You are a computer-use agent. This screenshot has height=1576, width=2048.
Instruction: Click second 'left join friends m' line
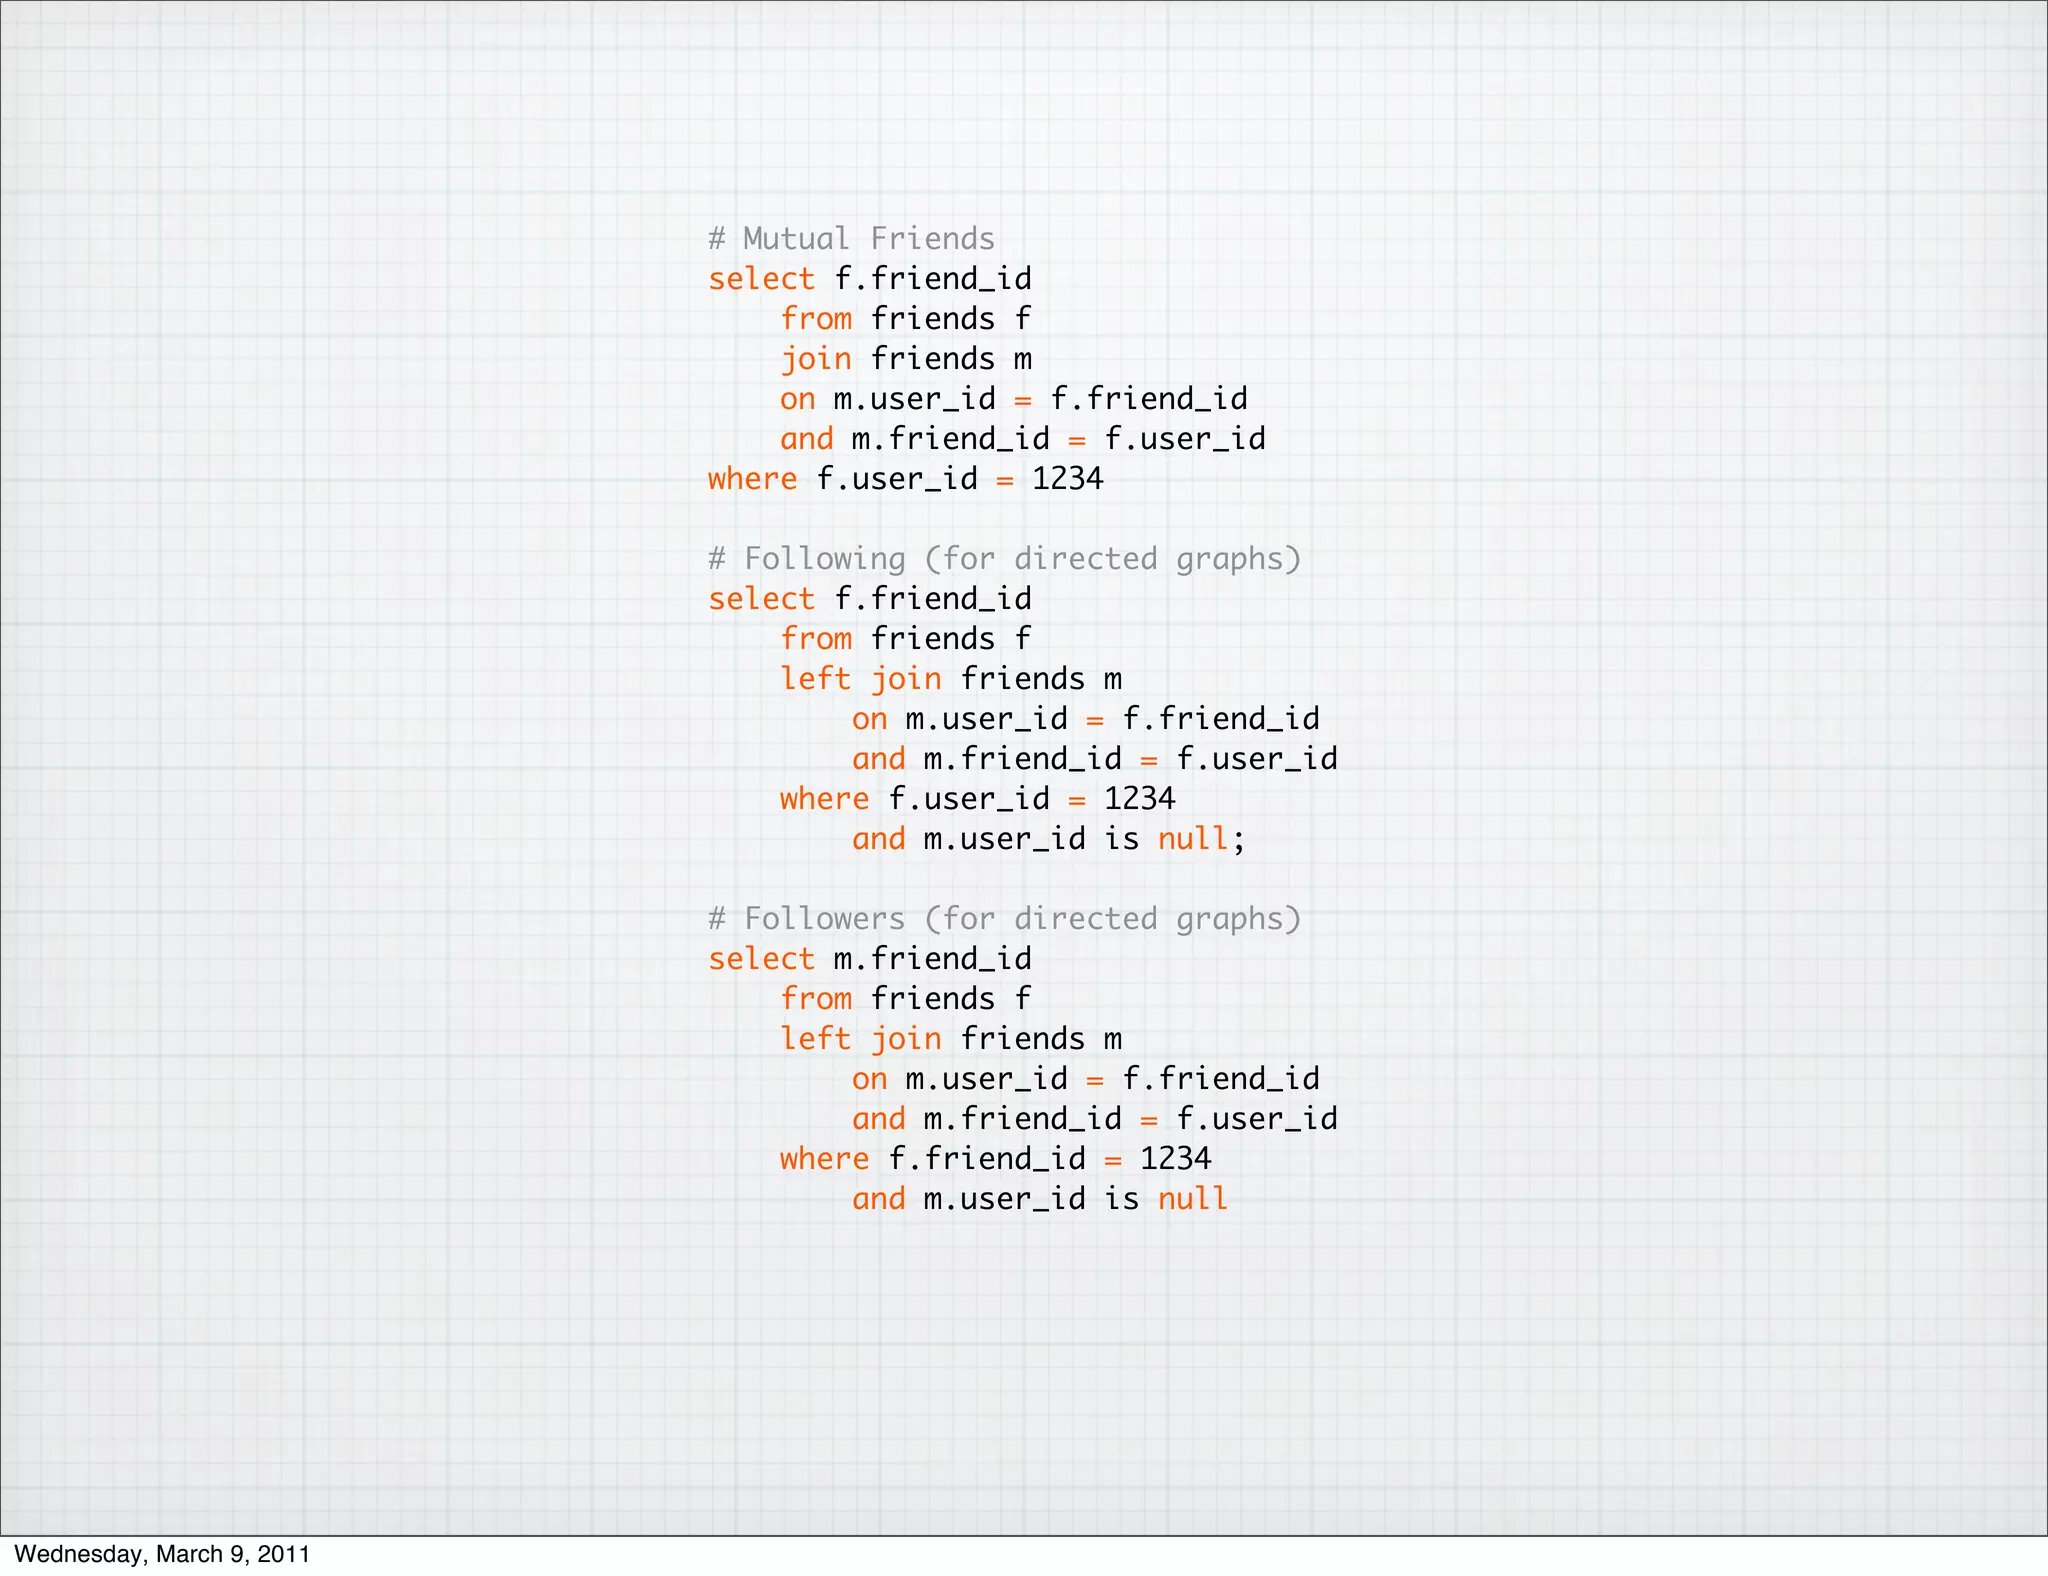tap(950, 1038)
